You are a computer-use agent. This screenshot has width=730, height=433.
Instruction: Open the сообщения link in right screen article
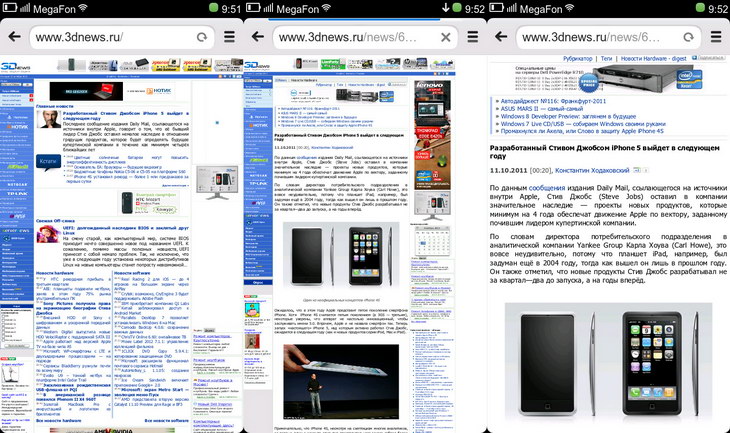tap(547, 188)
